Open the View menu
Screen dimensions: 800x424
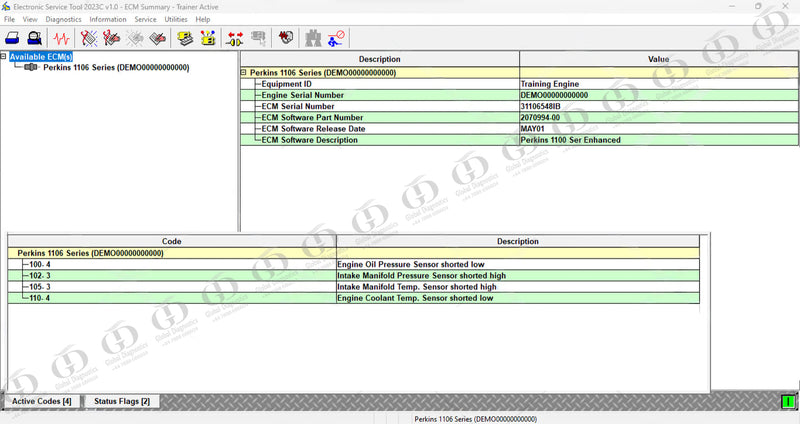pos(30,19)
